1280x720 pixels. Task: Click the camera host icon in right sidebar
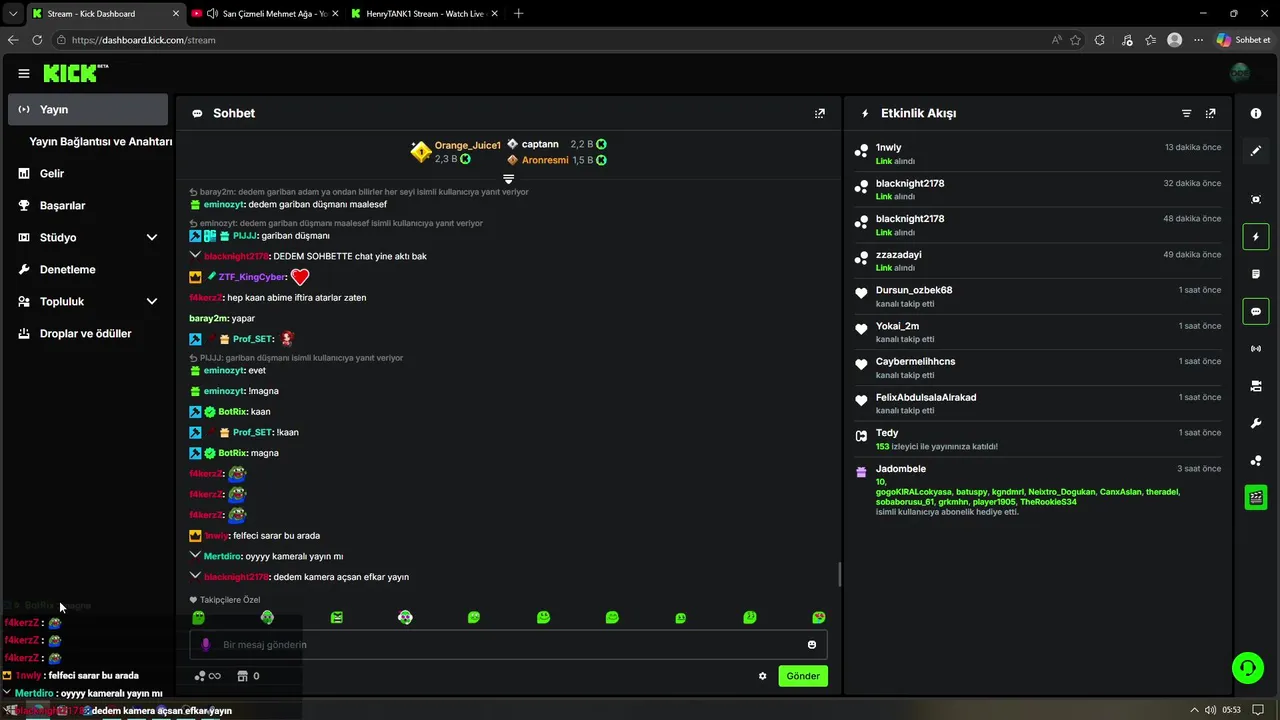point(1256,386)
